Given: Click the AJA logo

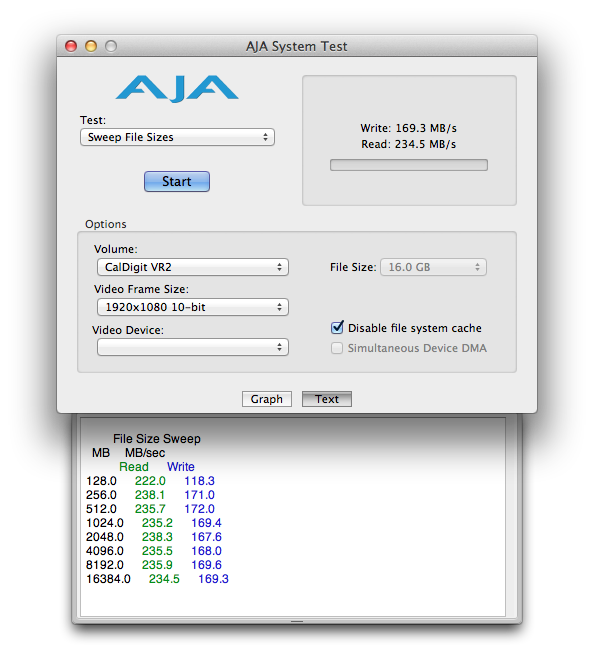Looking at the screenshot, I should [177, 88].
